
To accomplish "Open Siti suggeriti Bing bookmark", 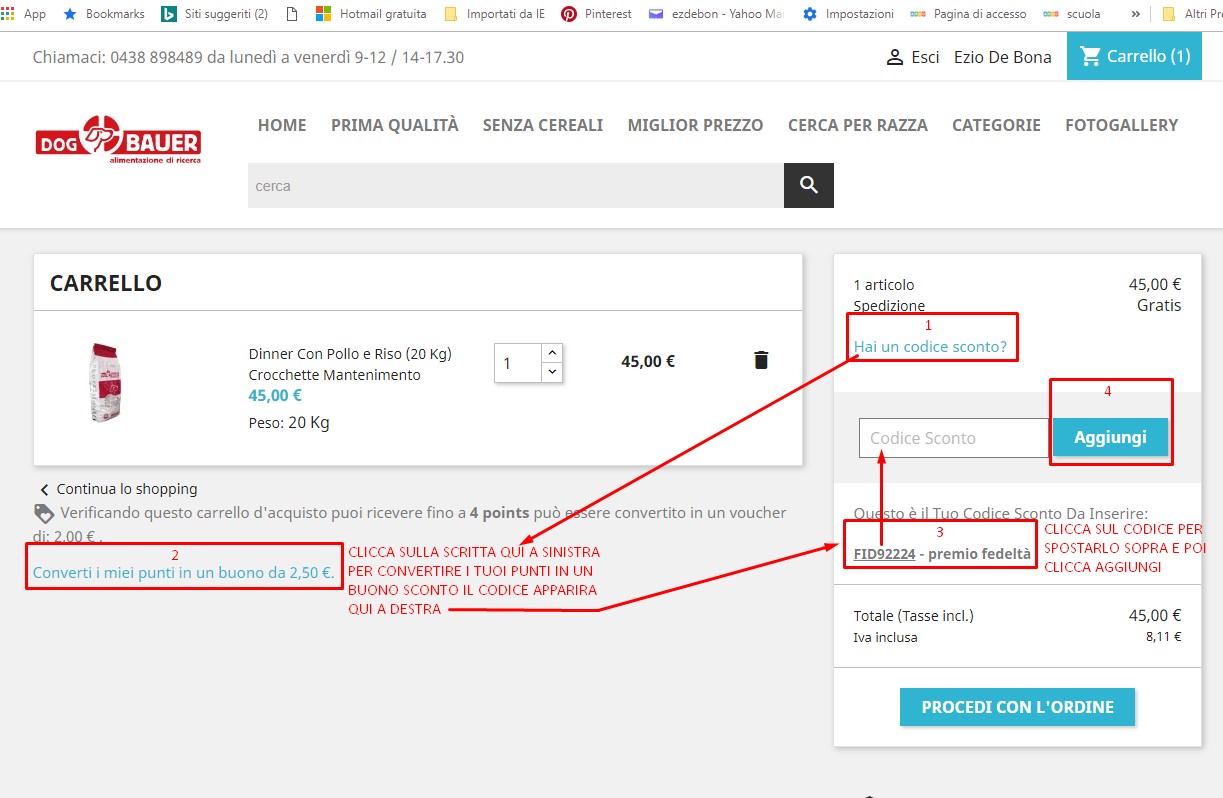I will click(x=215, y=14).
